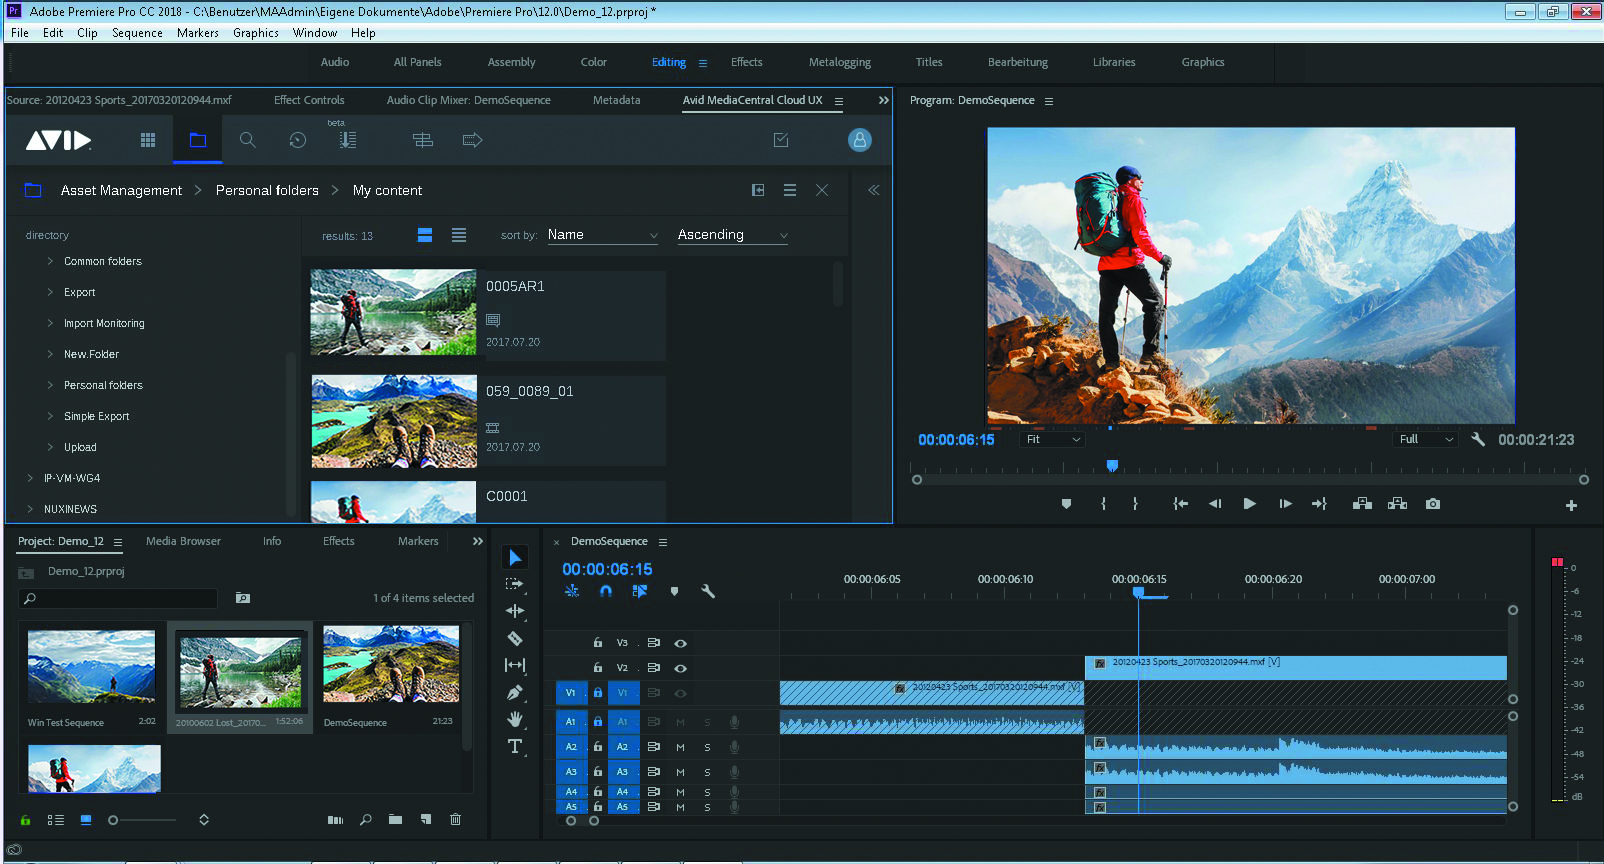Image resolution: width=1604 pixels, height=864 pixels.
Task: Open the Full playback resolution dropdown
Action: point(1426,439)
